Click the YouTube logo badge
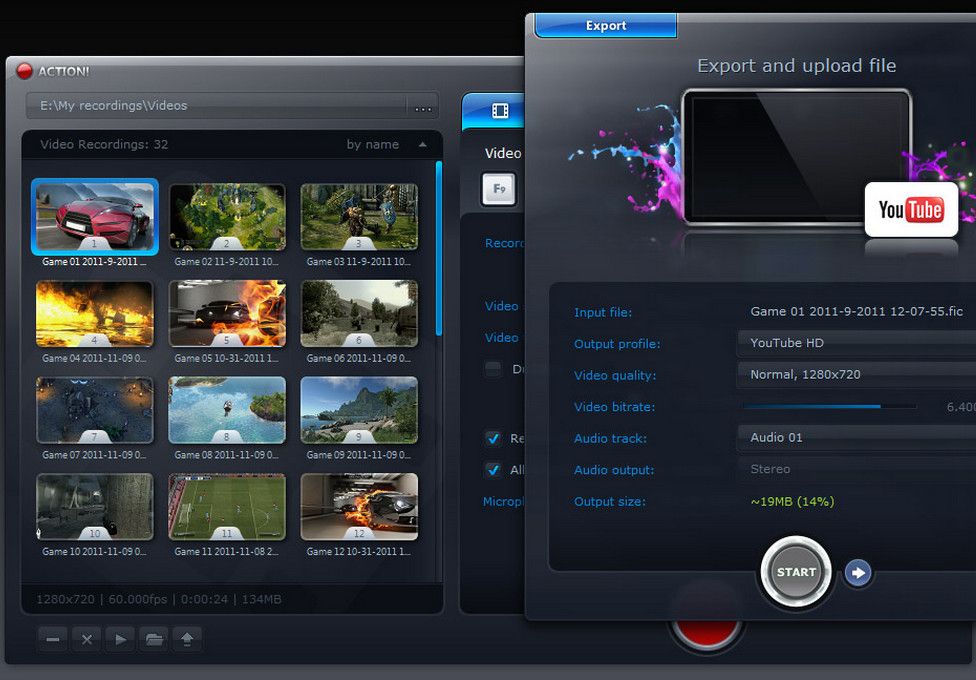This screenshot has height=680, width=976. 911,210
